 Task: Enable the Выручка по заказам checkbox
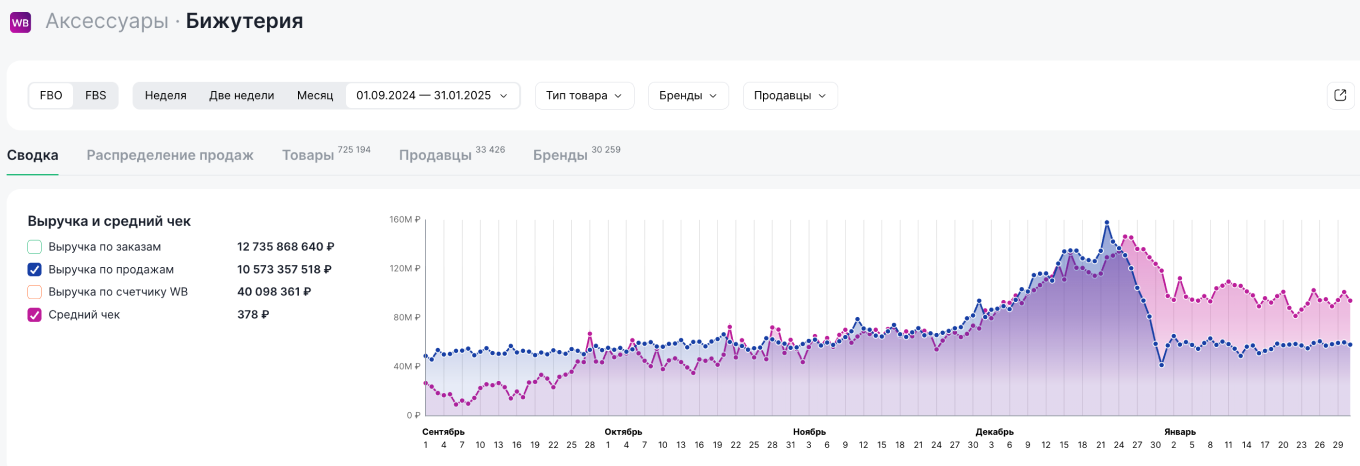click(35, 246)
